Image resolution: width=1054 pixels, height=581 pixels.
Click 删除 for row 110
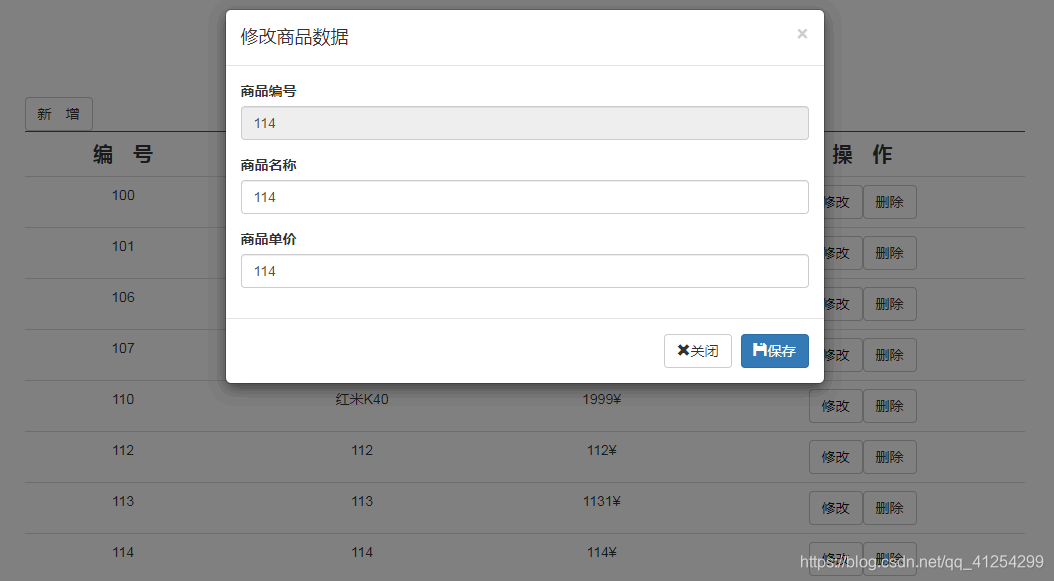(889, 406)
